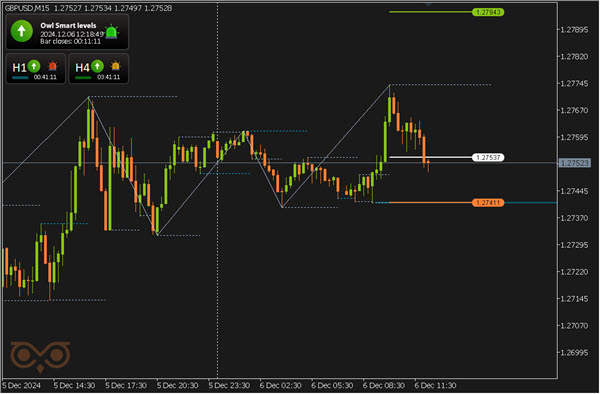Screen dimensions: 600x394
Task: Click the orange 1.27411 stop level label
Action: (488, 202)
